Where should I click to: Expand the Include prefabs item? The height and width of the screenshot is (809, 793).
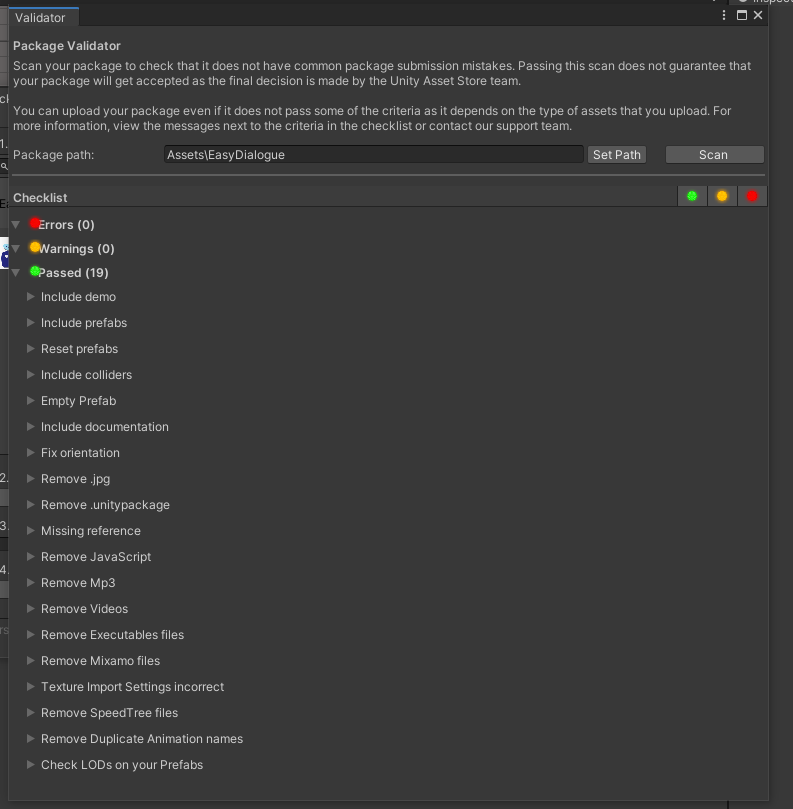click(x=30, y=322)
